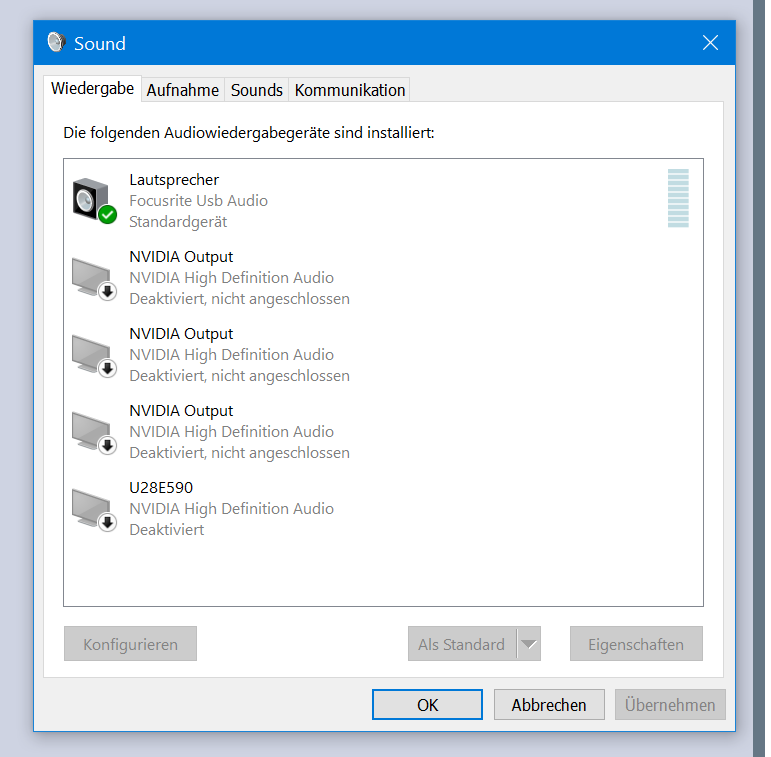Go to the Kommunikation tab

pos(350,90)
